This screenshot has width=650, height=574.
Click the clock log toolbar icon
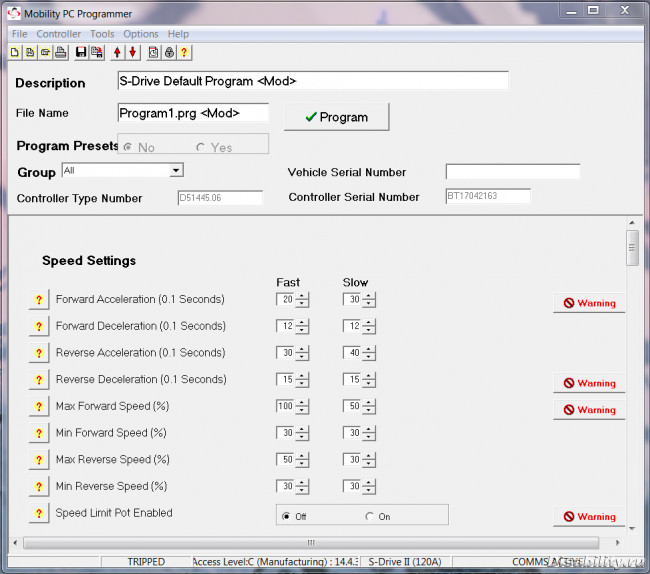153,53
